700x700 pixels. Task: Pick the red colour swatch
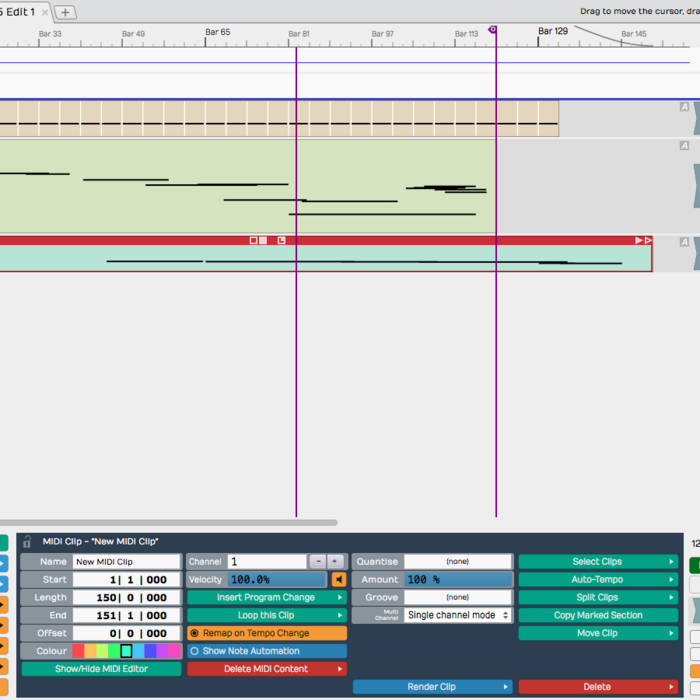pyautogui.click(x=78, y=651)
